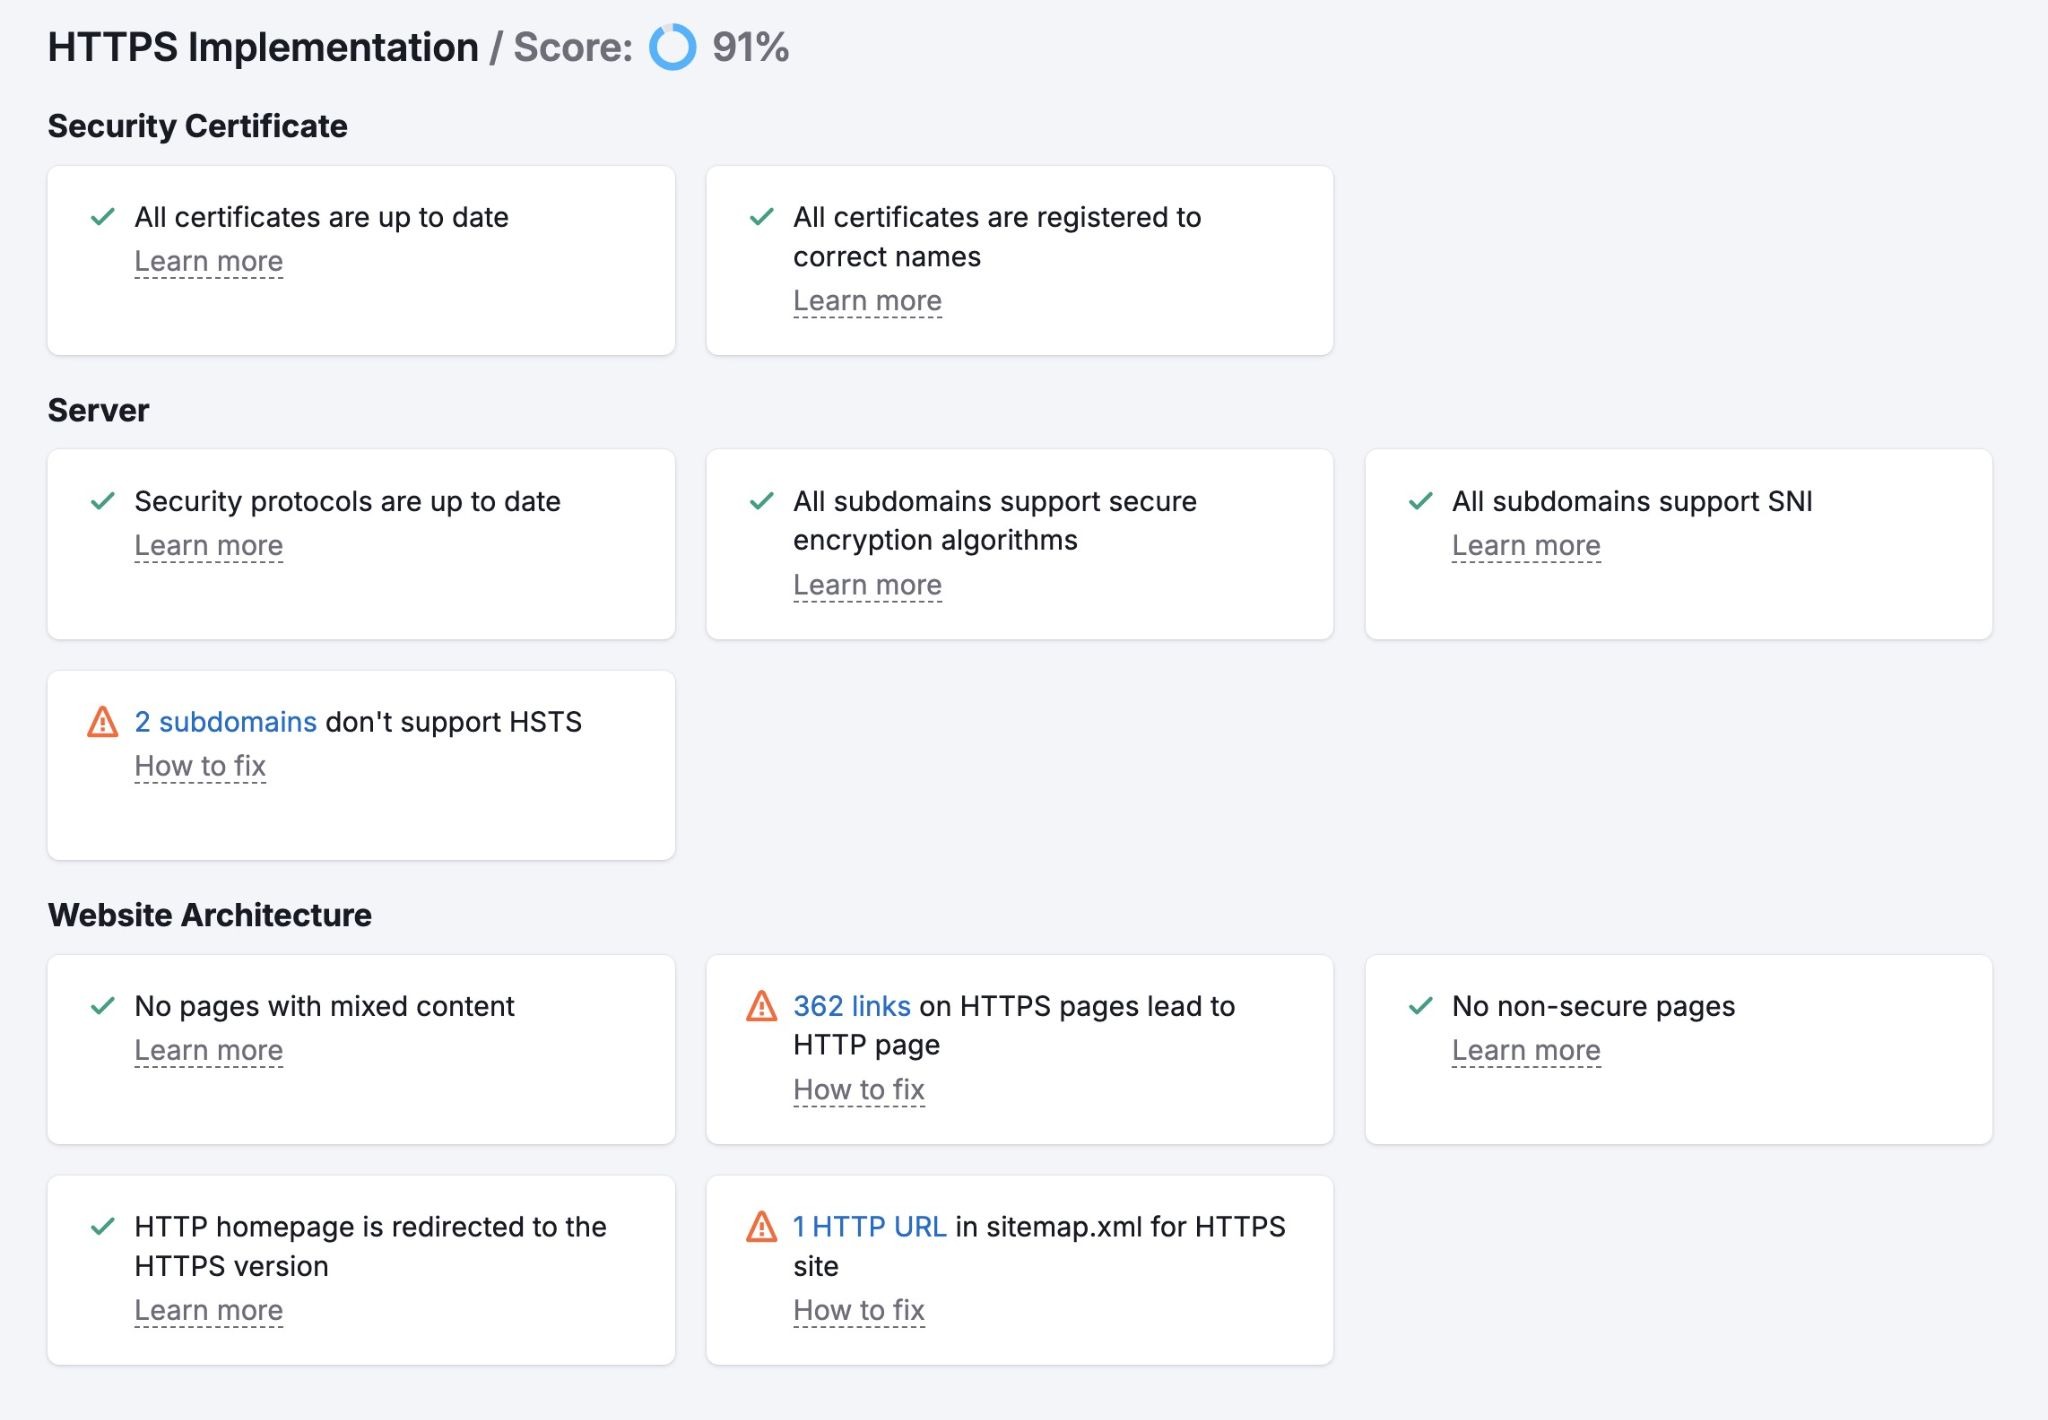Click Learn more under encryption algorithms
Screen dimensions: 2048x1420
tap(866, 585)
